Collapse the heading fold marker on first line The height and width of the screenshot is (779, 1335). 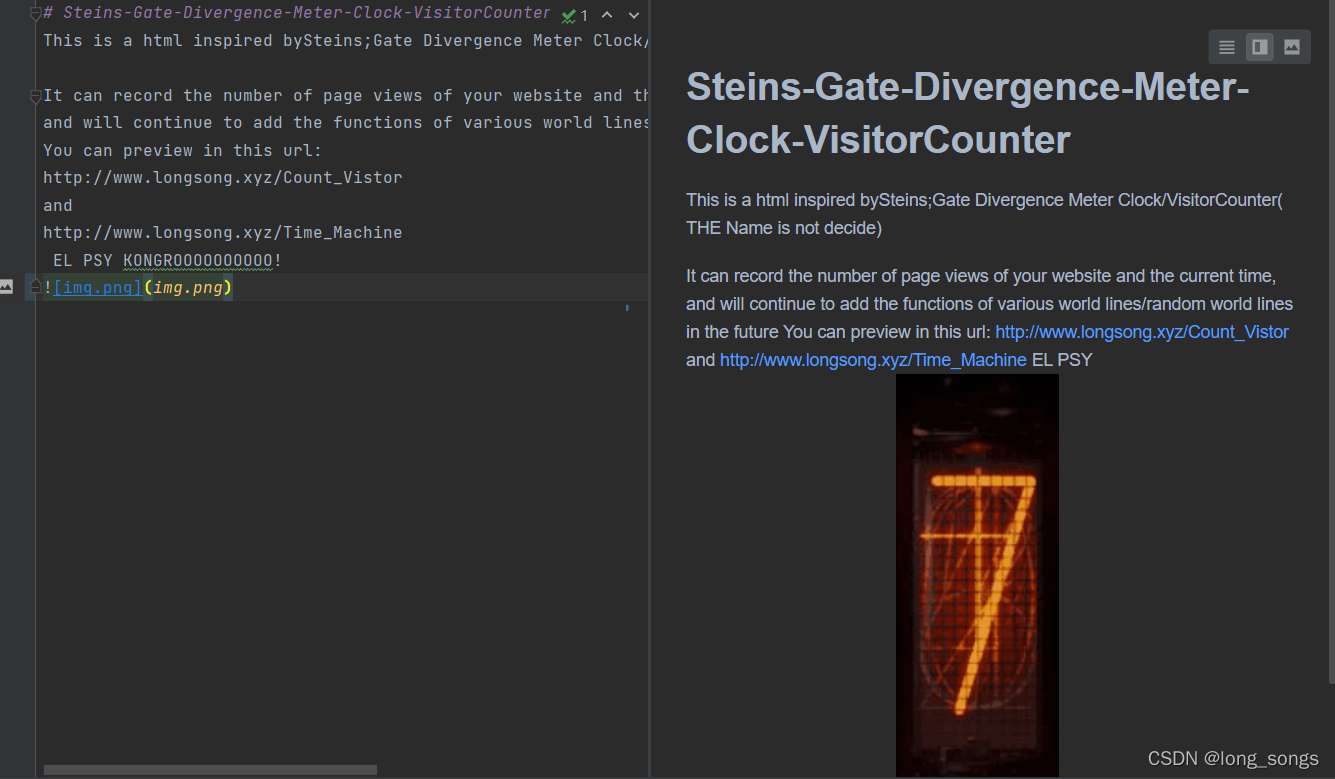tap(36, 13)
